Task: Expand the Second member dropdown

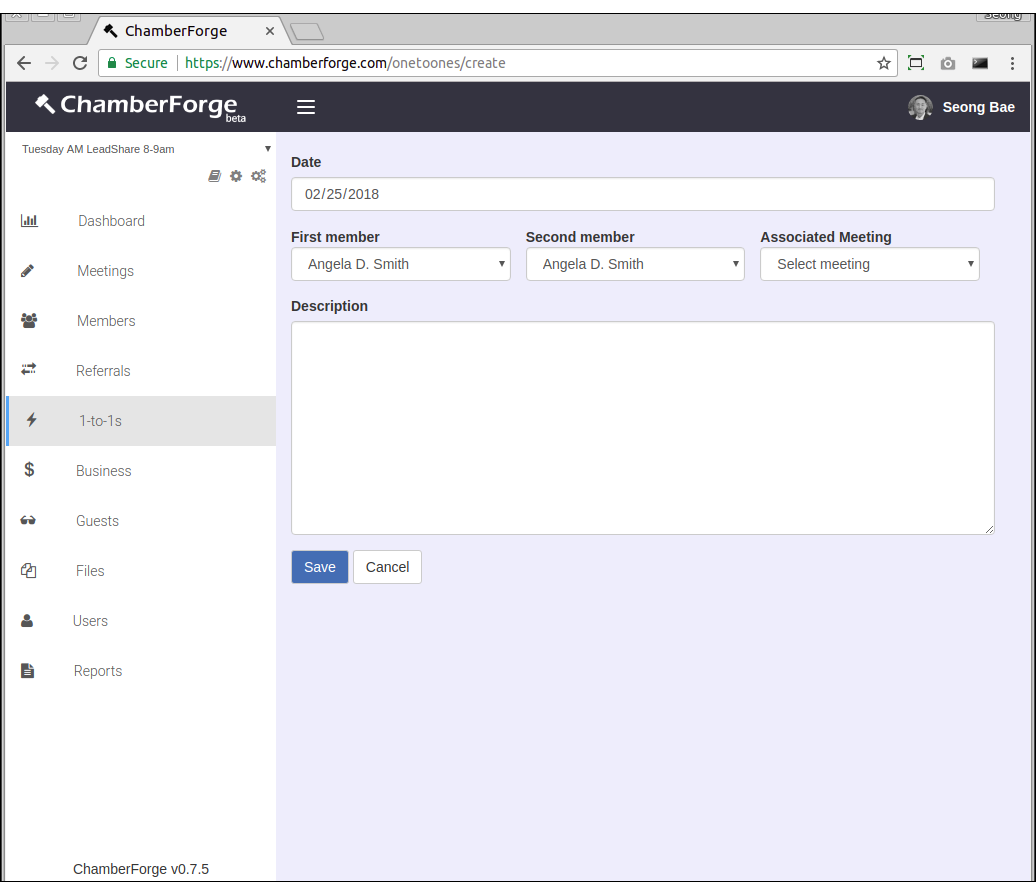Action: [x=635, y=264]
